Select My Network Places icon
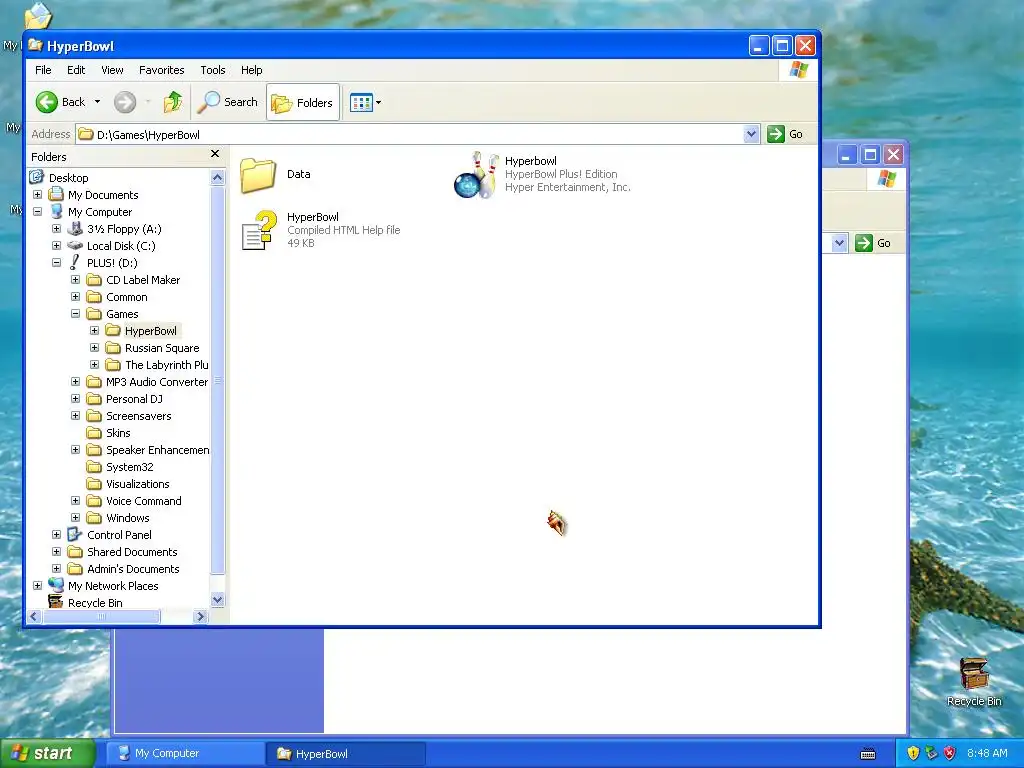Screen dimensions: 1024x768 pyautogui.click(x=56, y=585)
